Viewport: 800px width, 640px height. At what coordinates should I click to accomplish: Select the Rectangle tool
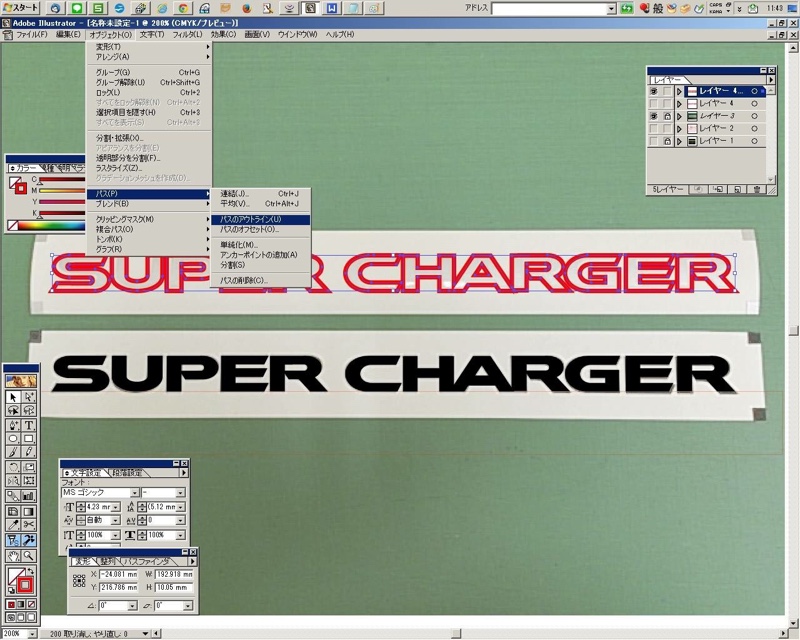click(29, 438)
